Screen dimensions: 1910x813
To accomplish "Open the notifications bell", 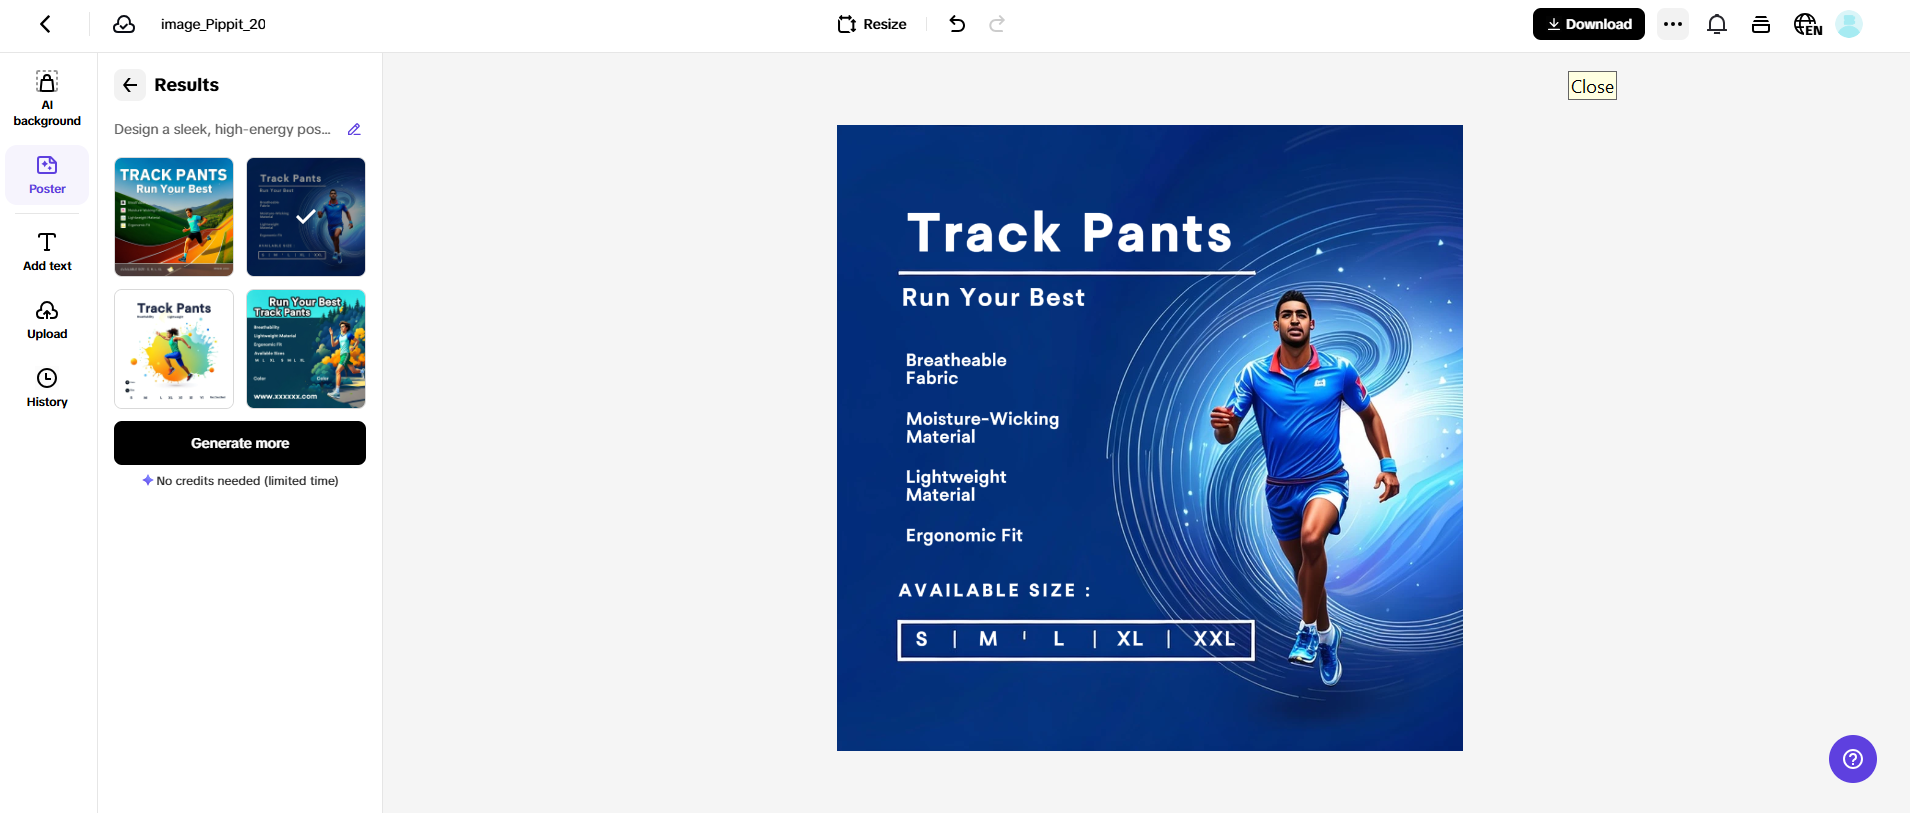I will tap(1716, 24).
